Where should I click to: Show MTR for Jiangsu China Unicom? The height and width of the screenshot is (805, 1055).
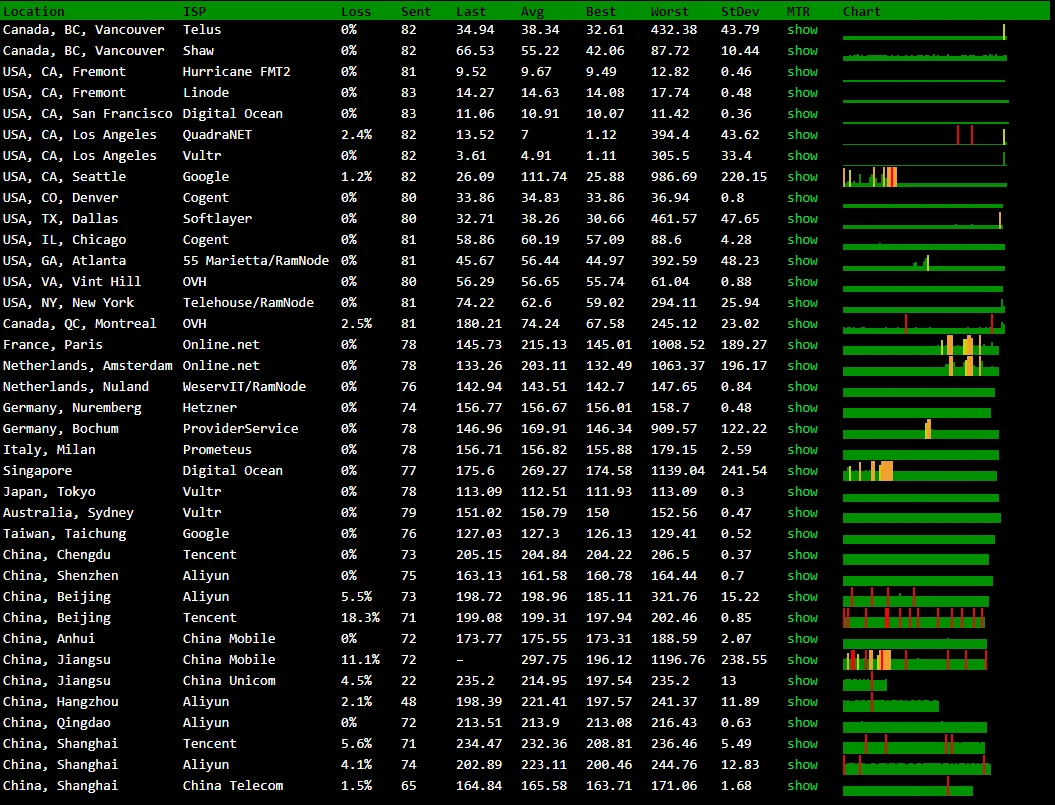[803, 680]
